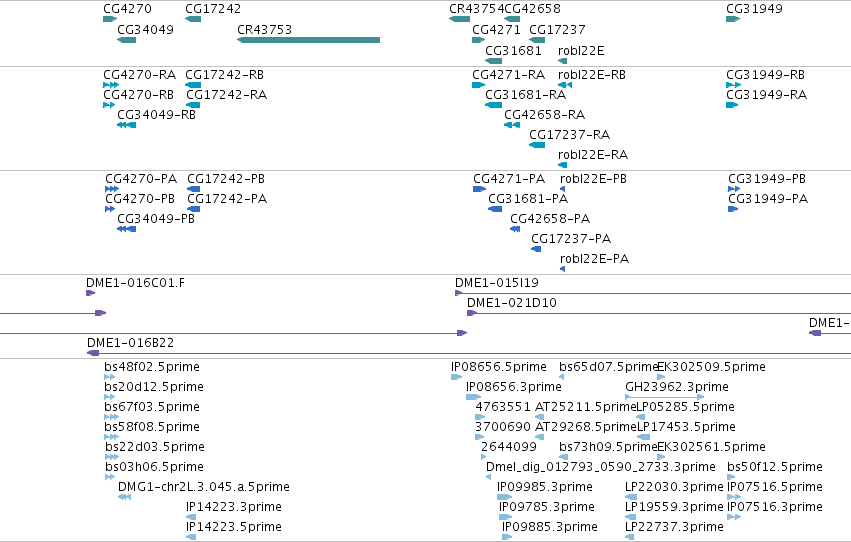This screenshot has width=851, height=542.
Task: Click transcript CG17242-RB
Action: (224, 74)
